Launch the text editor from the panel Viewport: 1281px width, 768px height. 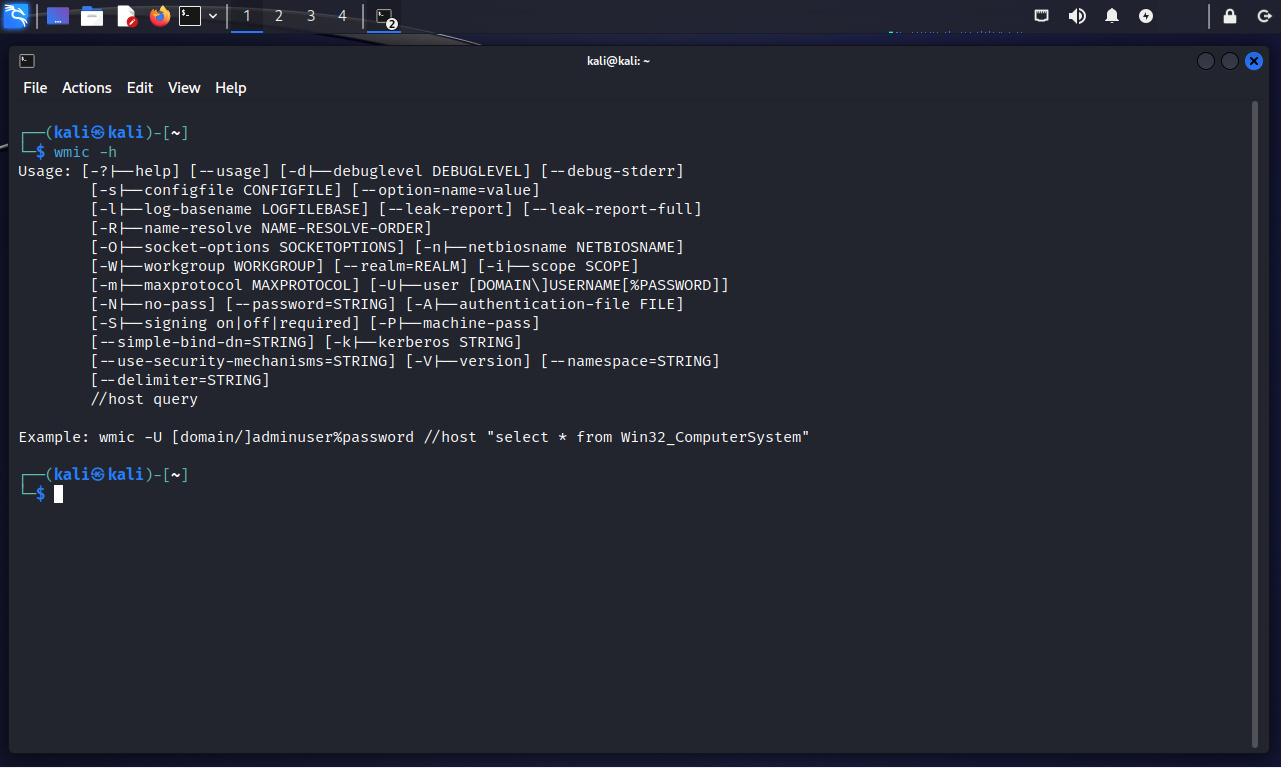tap(126, 16)
